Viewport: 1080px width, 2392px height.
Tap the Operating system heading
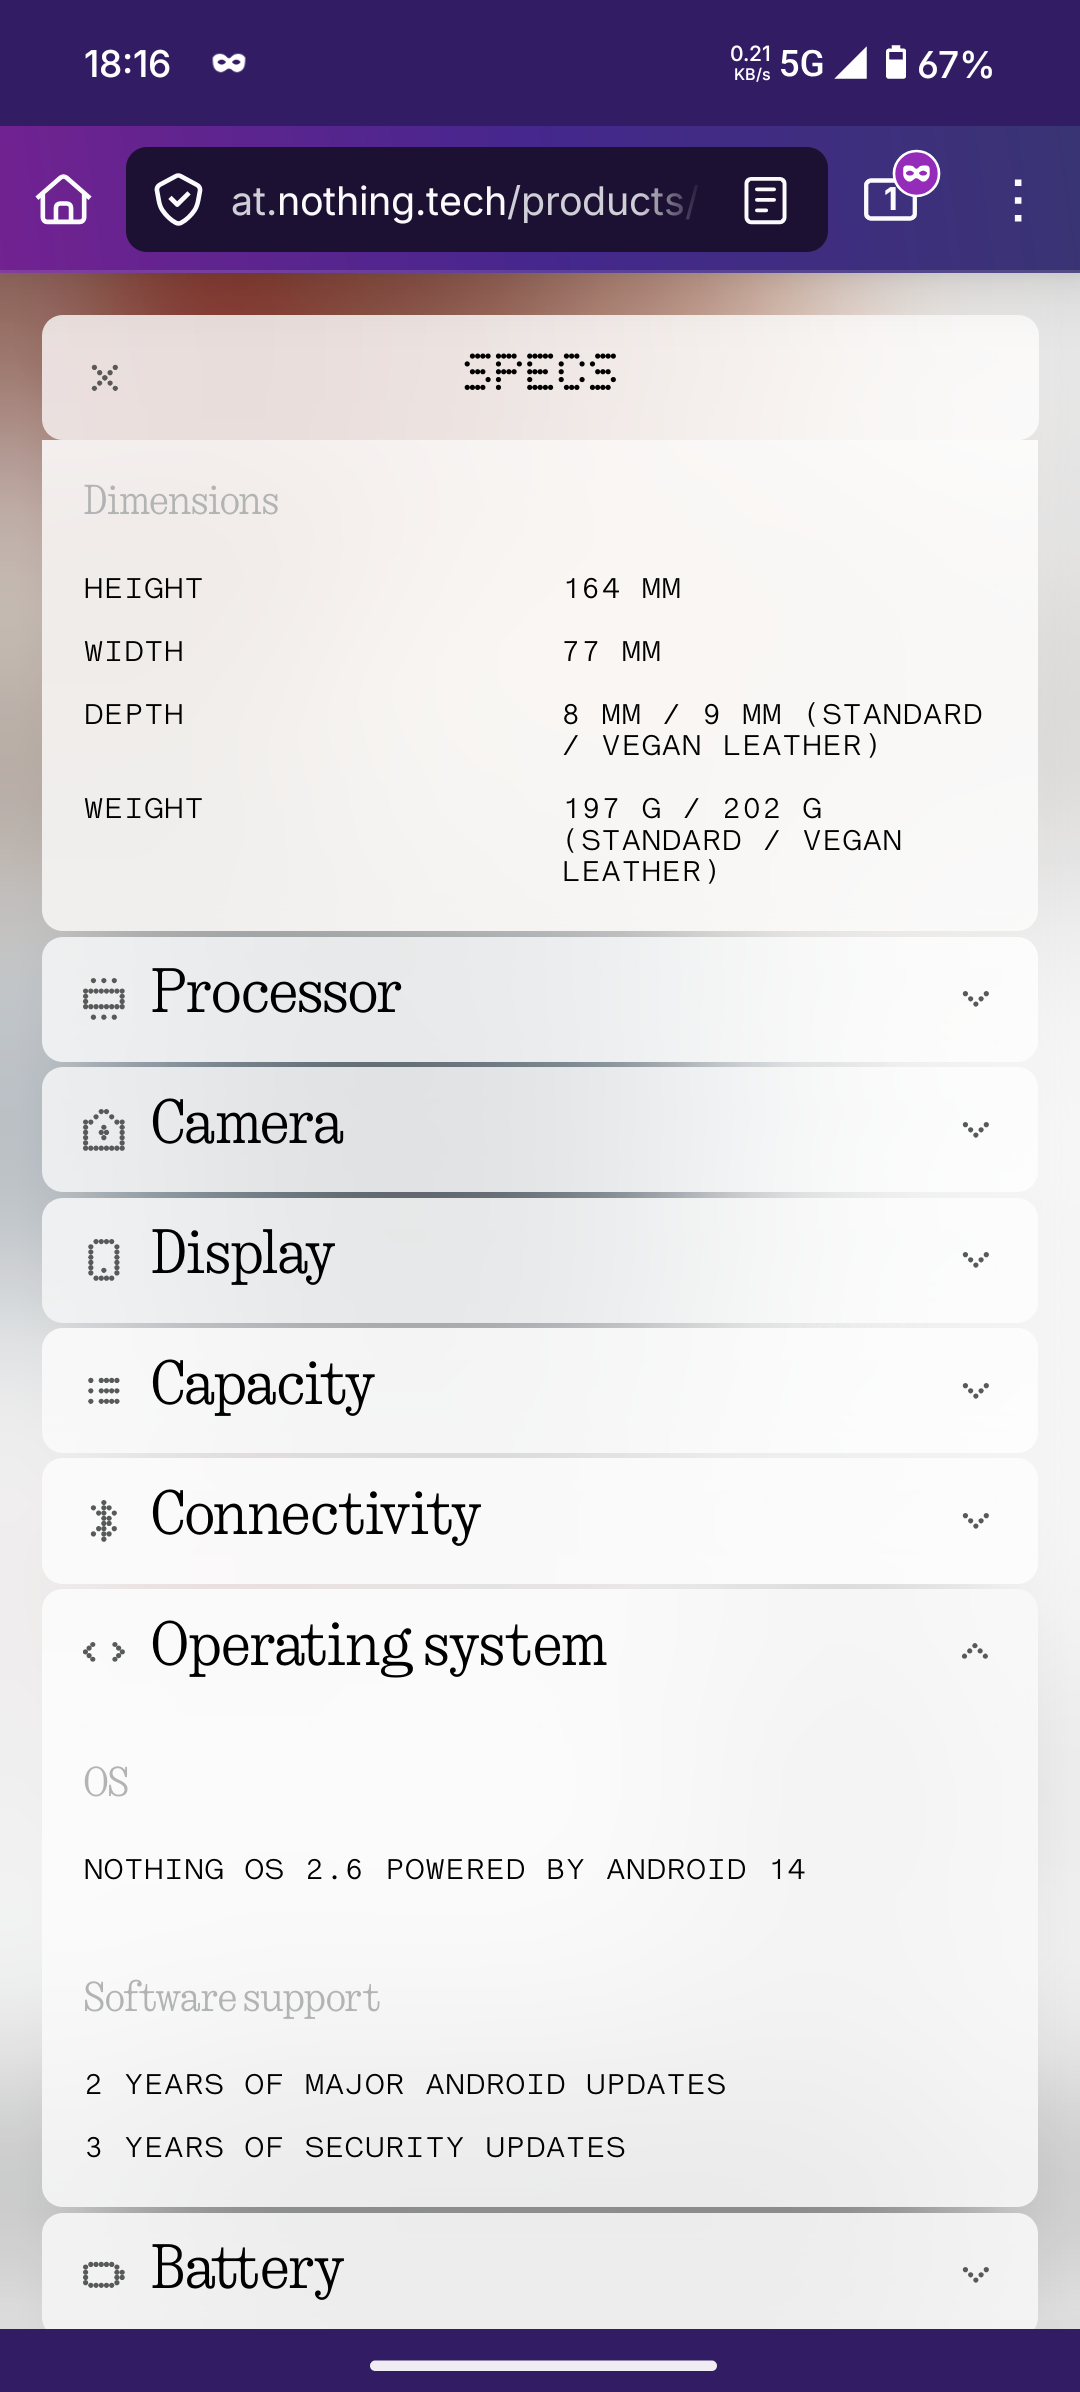[378, 1648]
